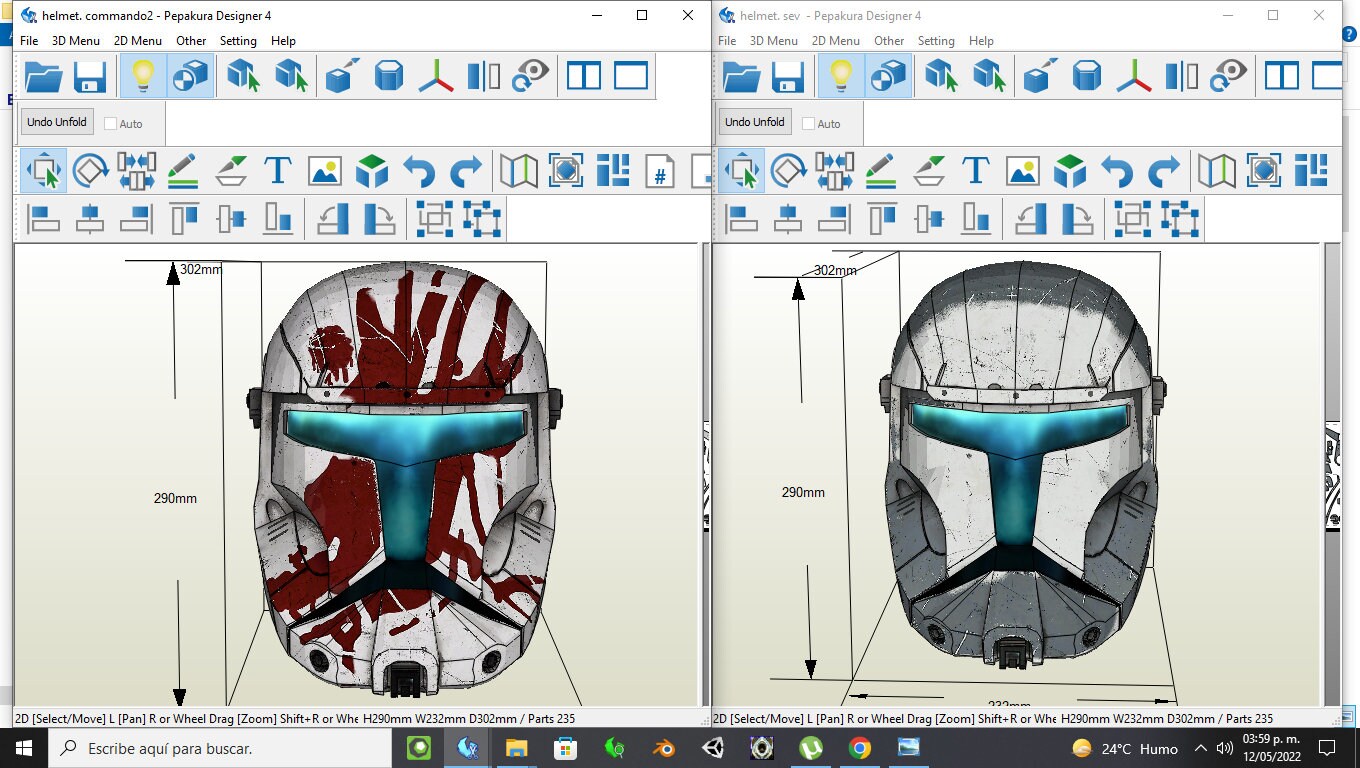Toggle the textured display sphere icon

(x=190, y=75)
